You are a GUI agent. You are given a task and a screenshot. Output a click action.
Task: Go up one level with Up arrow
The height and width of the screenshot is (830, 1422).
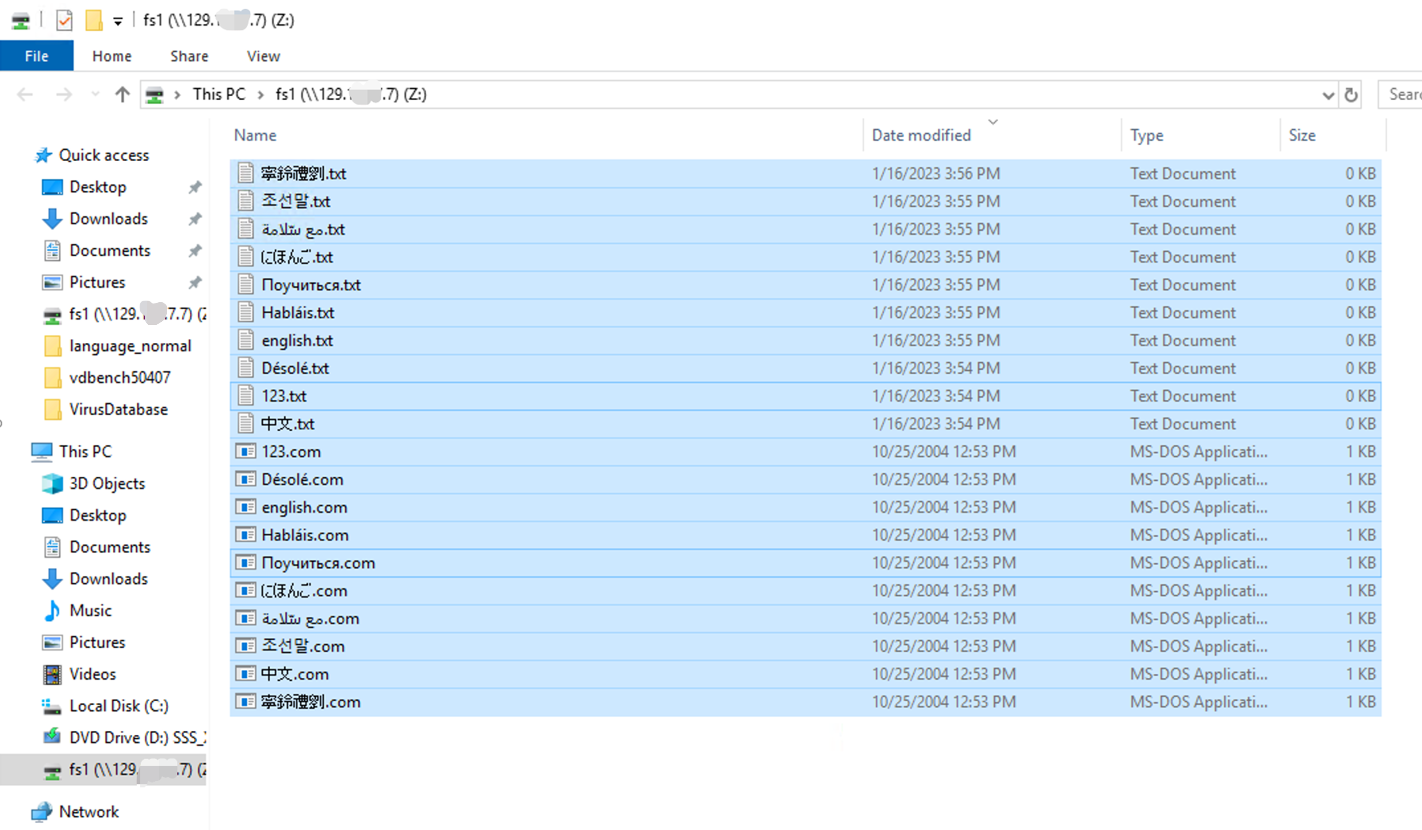(122, 95)
